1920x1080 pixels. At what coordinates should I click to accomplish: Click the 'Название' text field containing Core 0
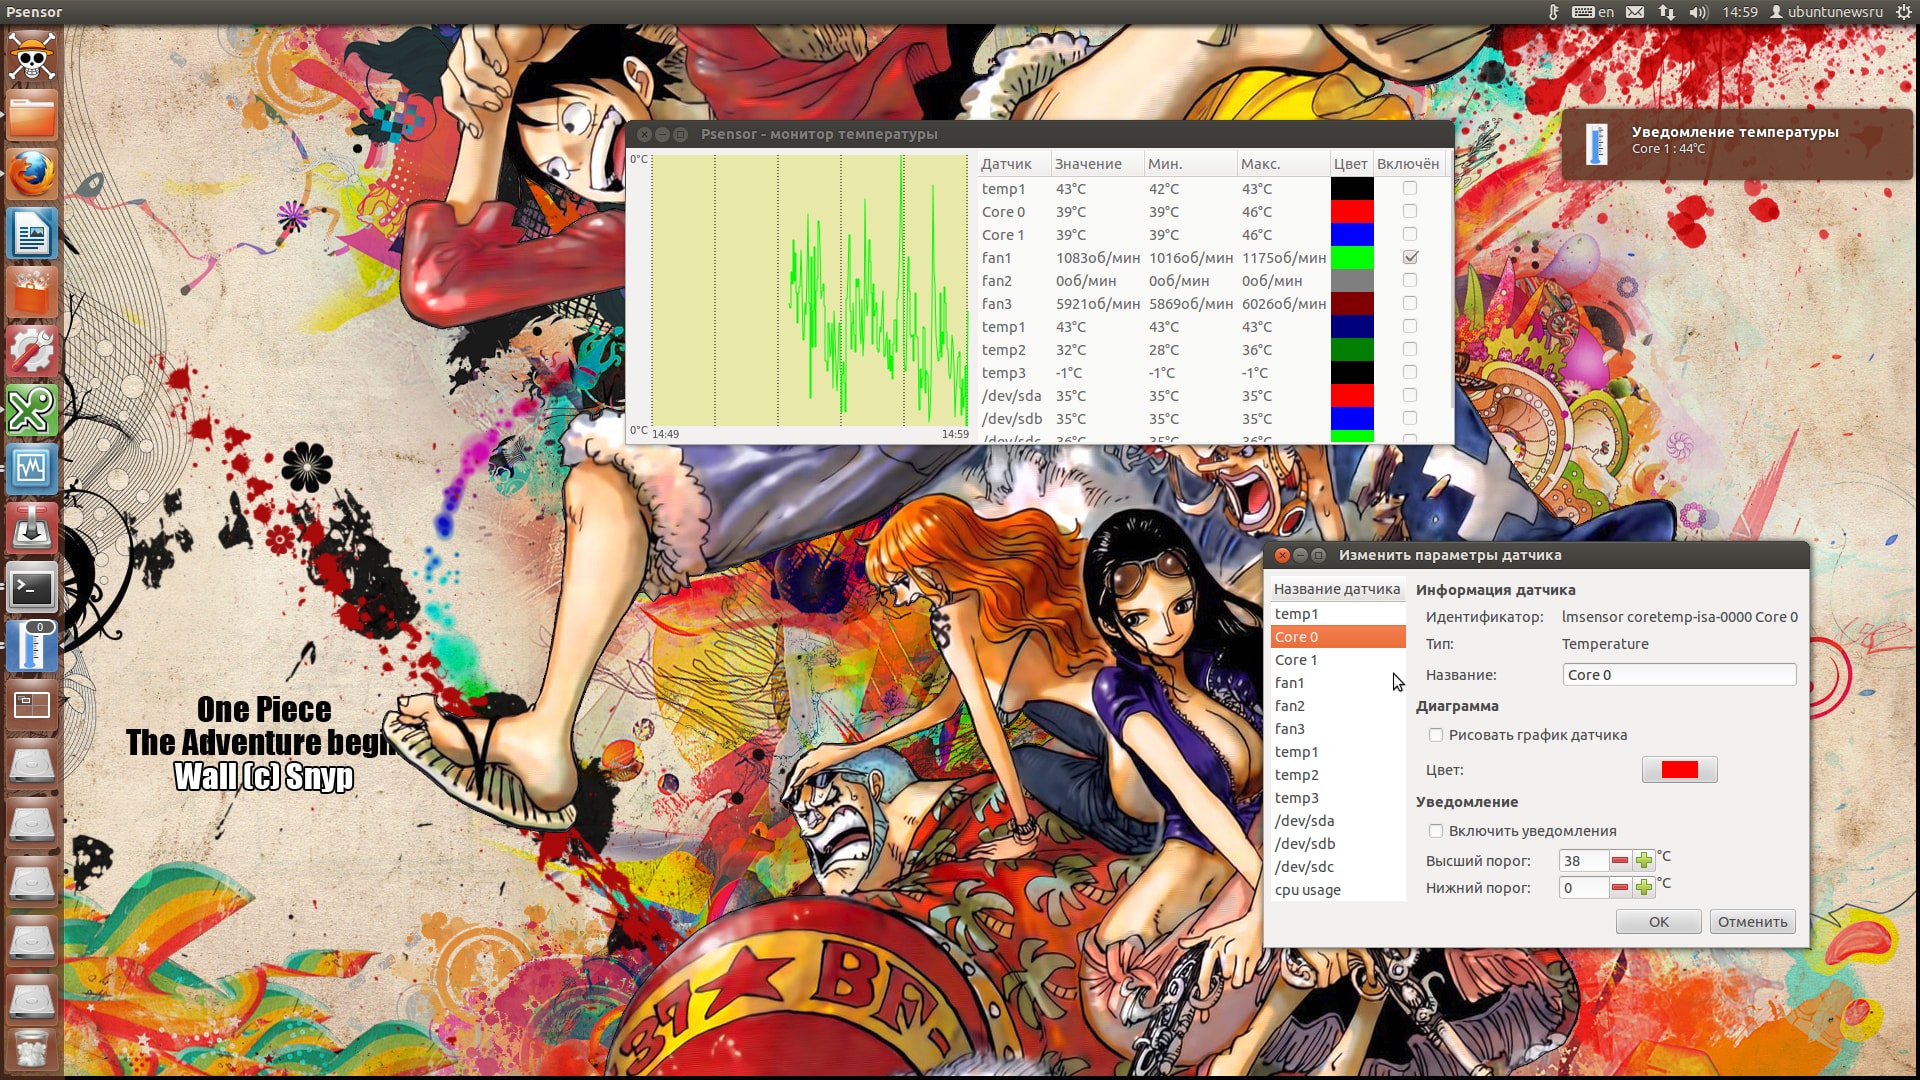(1680, 675)
